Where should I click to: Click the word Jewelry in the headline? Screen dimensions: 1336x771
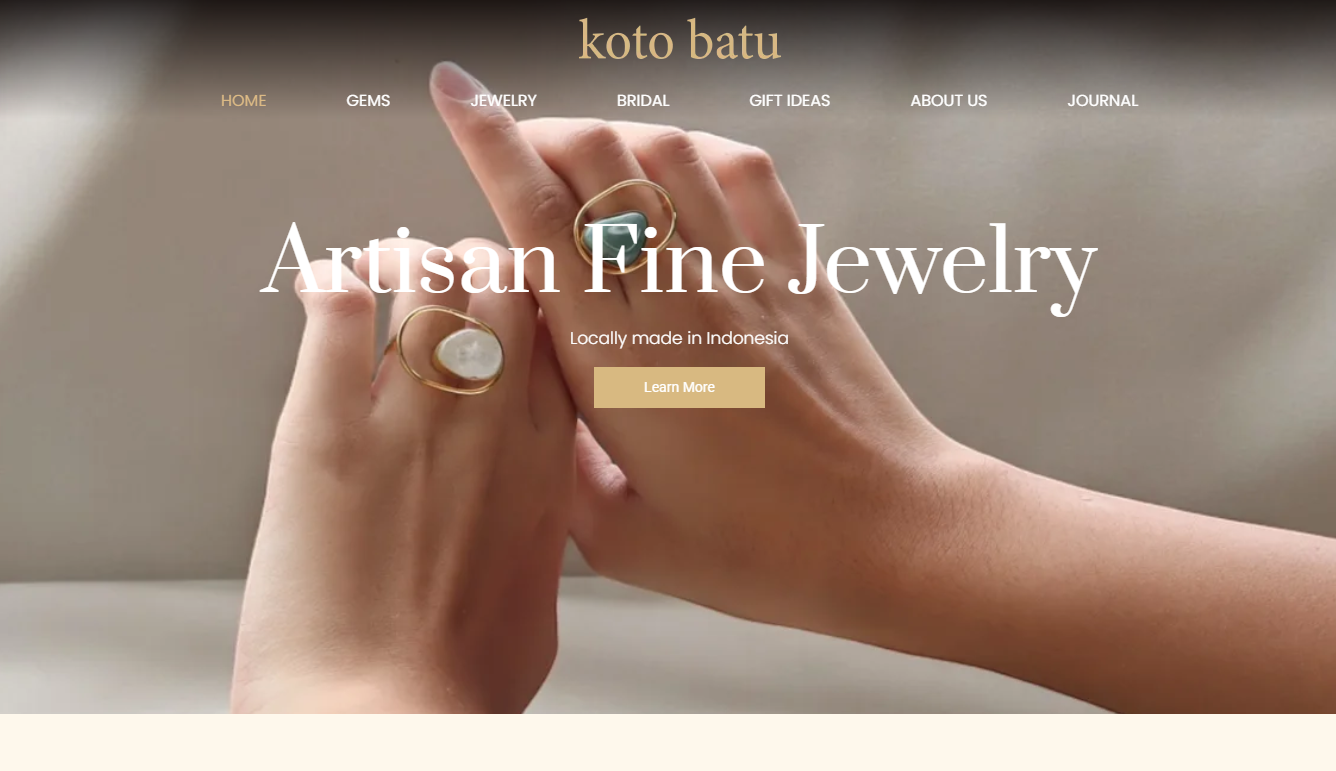[942, 264]
